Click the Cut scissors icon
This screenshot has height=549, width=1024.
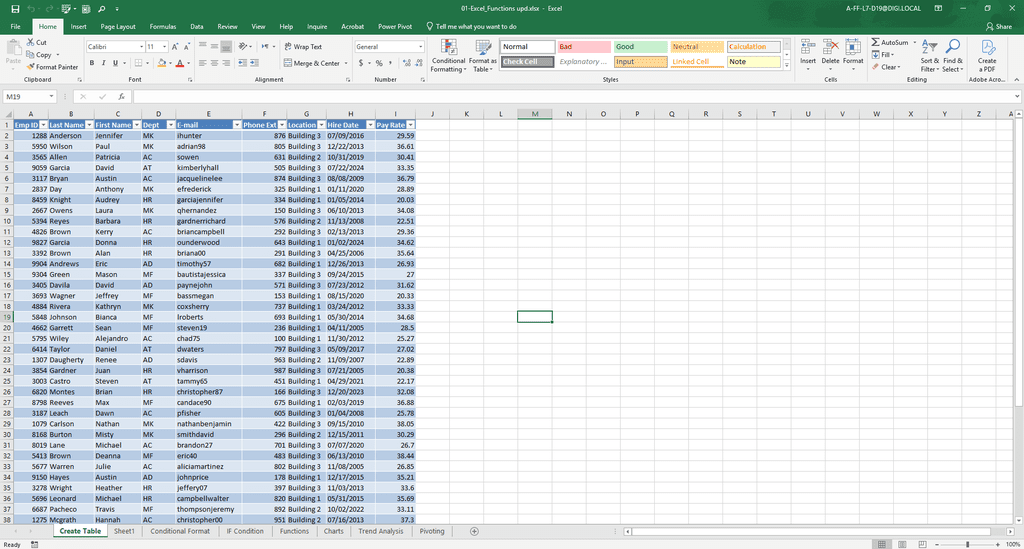31,42
